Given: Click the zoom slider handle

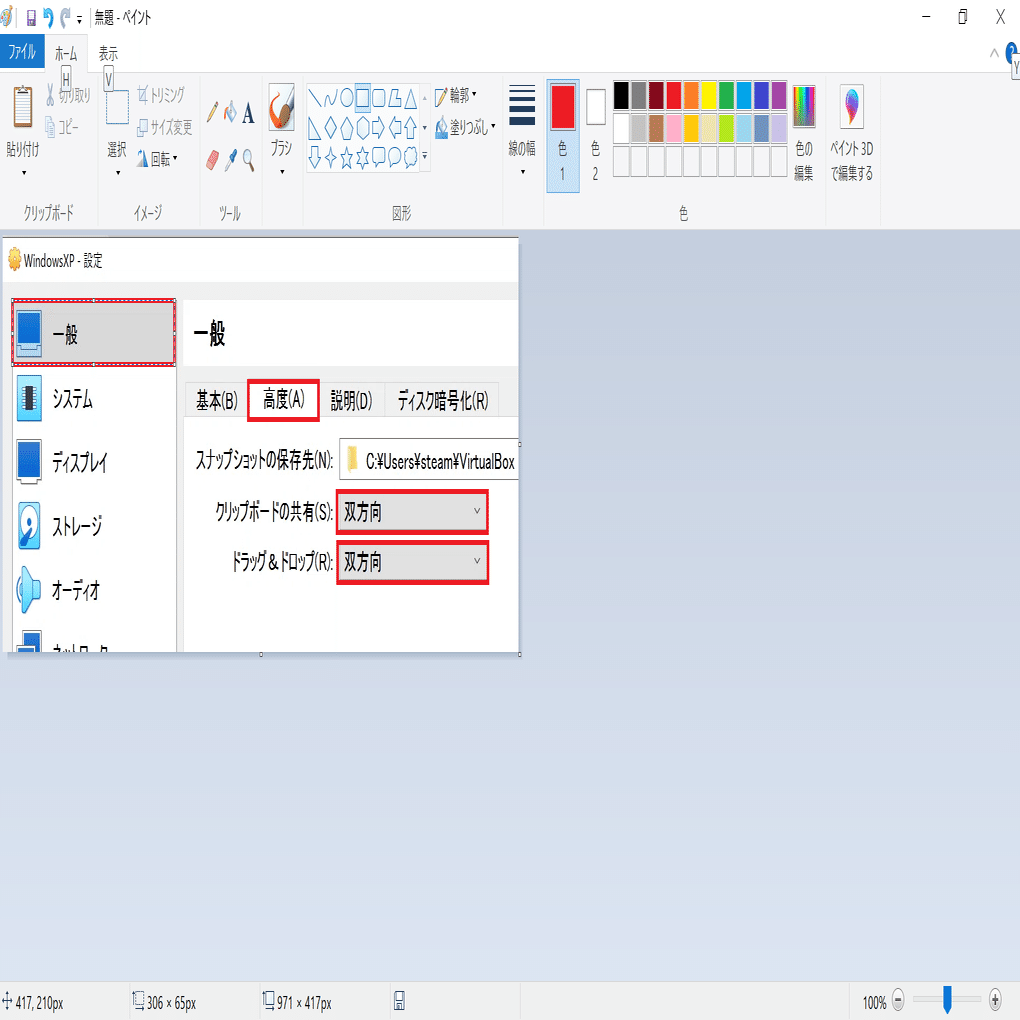Looking at the screenshot, I should [948, 999].
